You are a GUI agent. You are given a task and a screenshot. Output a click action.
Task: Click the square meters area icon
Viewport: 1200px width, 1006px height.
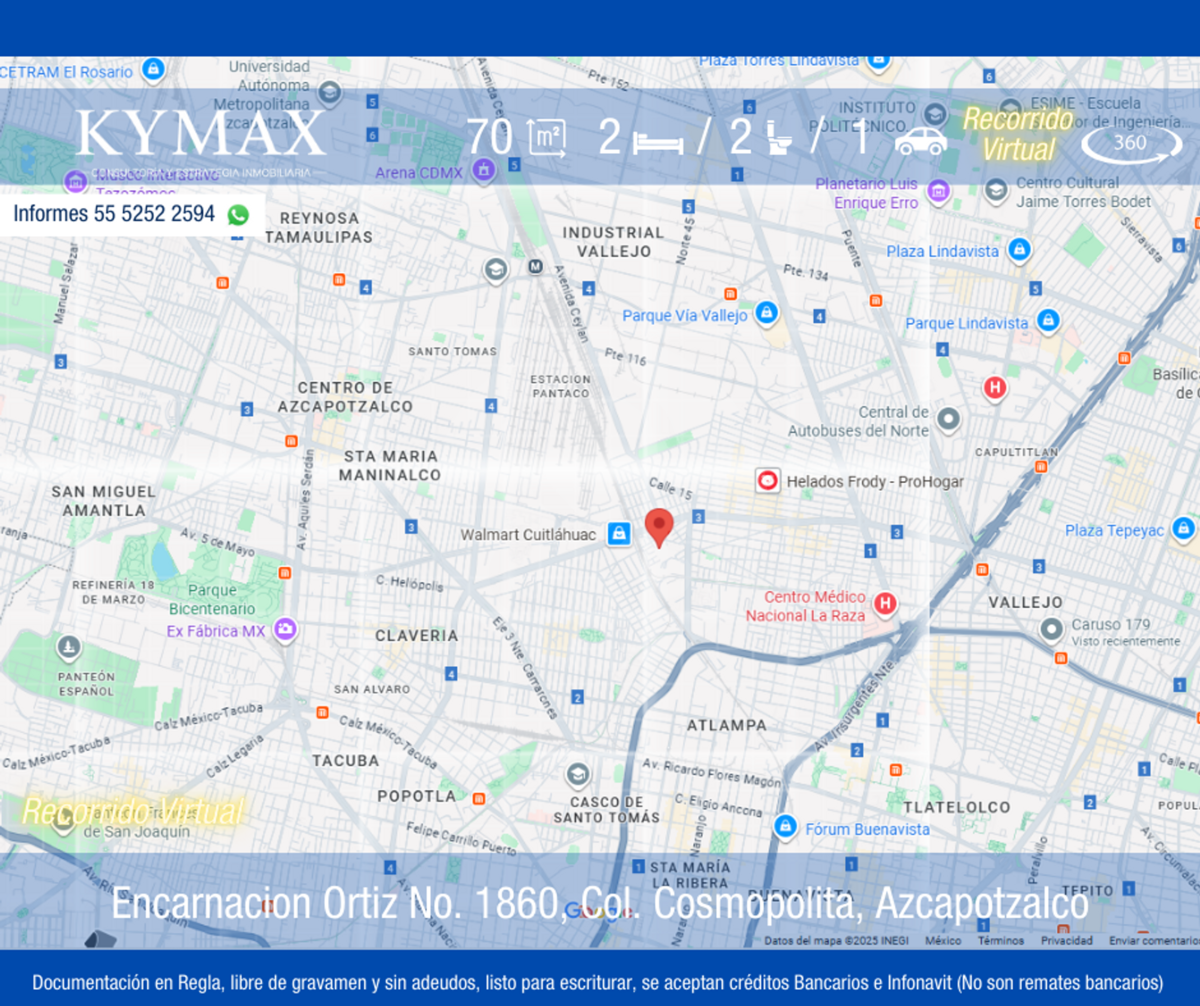pos(546,139)
